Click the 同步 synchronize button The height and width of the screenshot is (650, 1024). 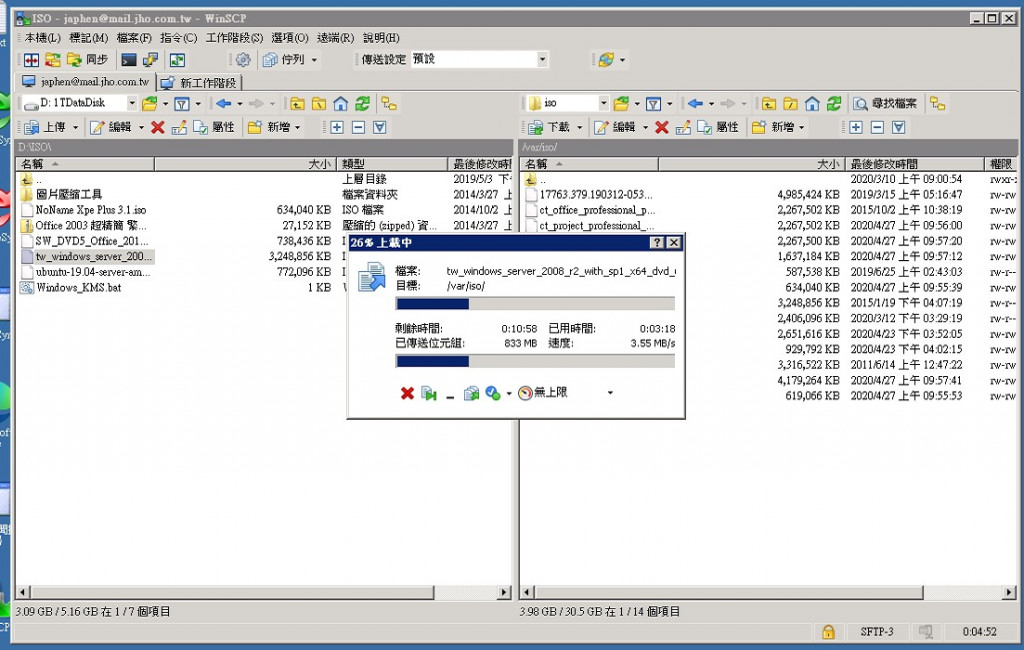pos(88,60)
